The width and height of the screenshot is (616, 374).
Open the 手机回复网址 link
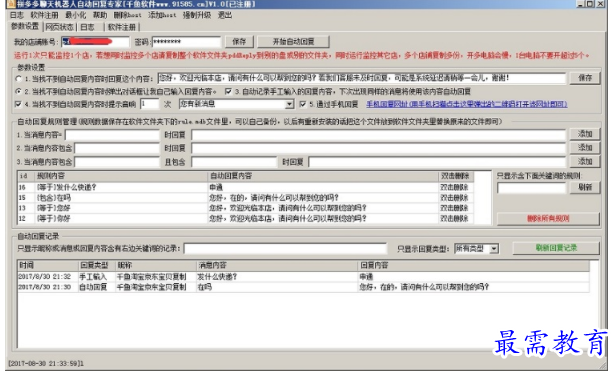click(467, 104)
